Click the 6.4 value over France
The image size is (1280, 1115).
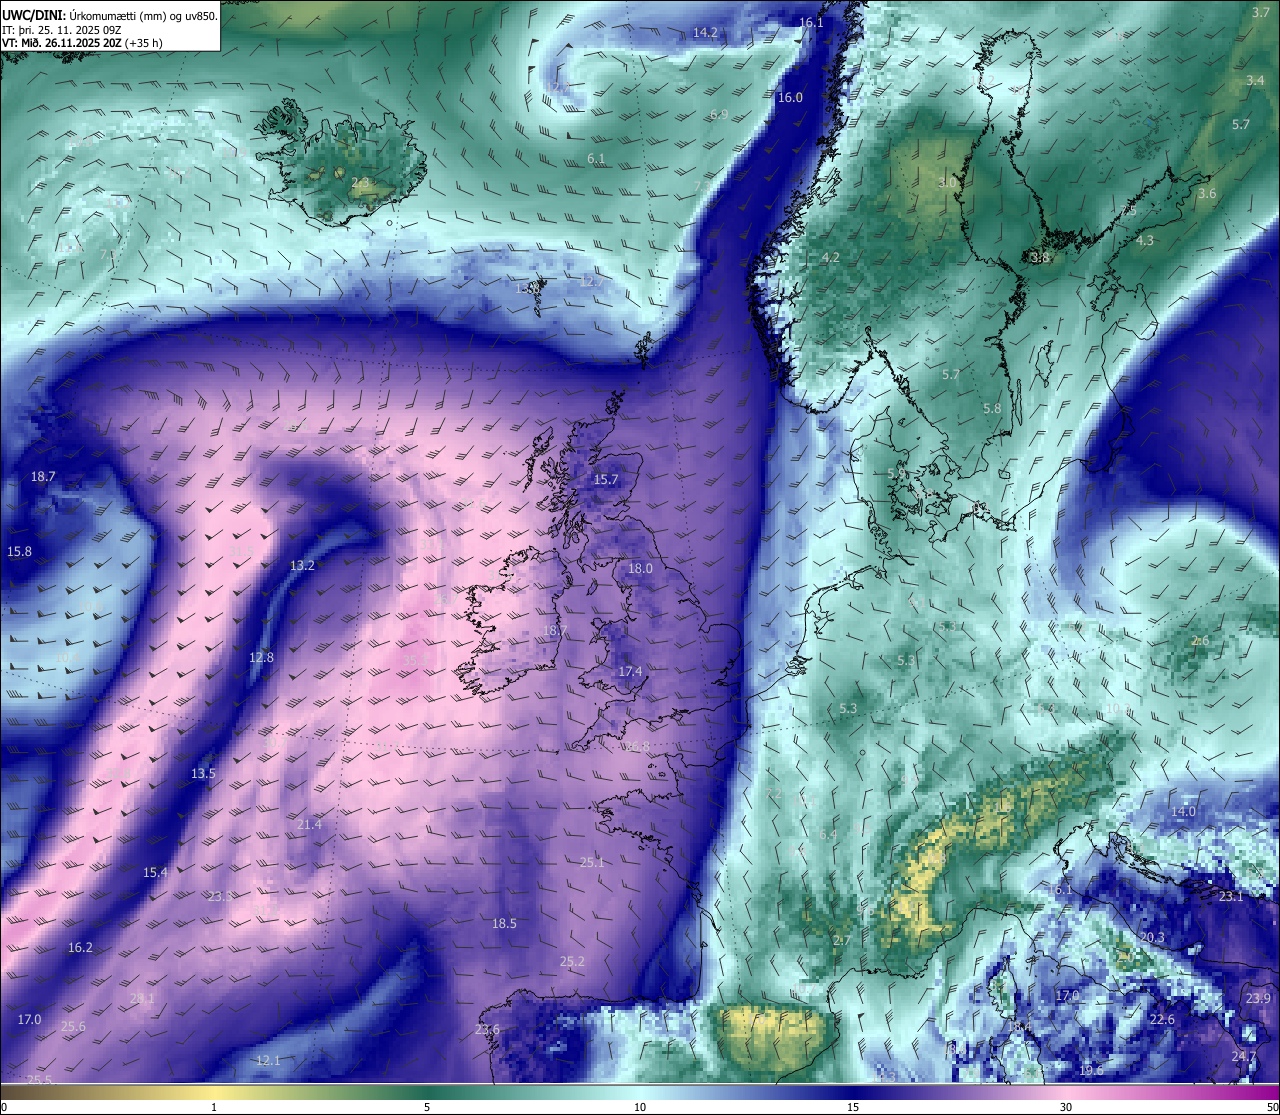[828, 834]
